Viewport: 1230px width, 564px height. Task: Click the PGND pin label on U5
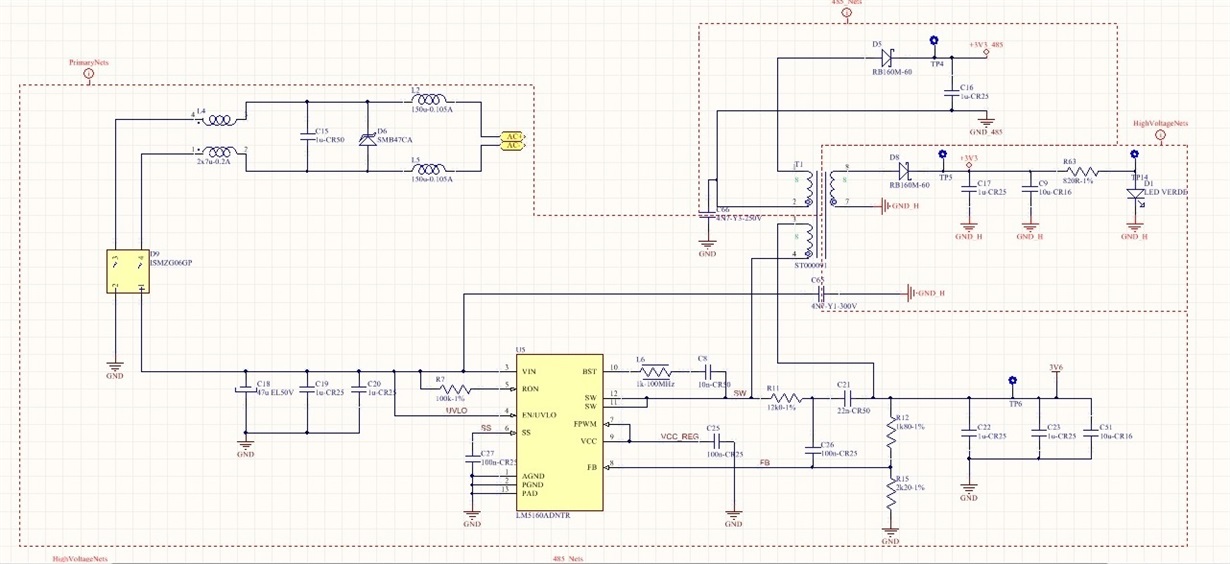(x=532, y=485)
